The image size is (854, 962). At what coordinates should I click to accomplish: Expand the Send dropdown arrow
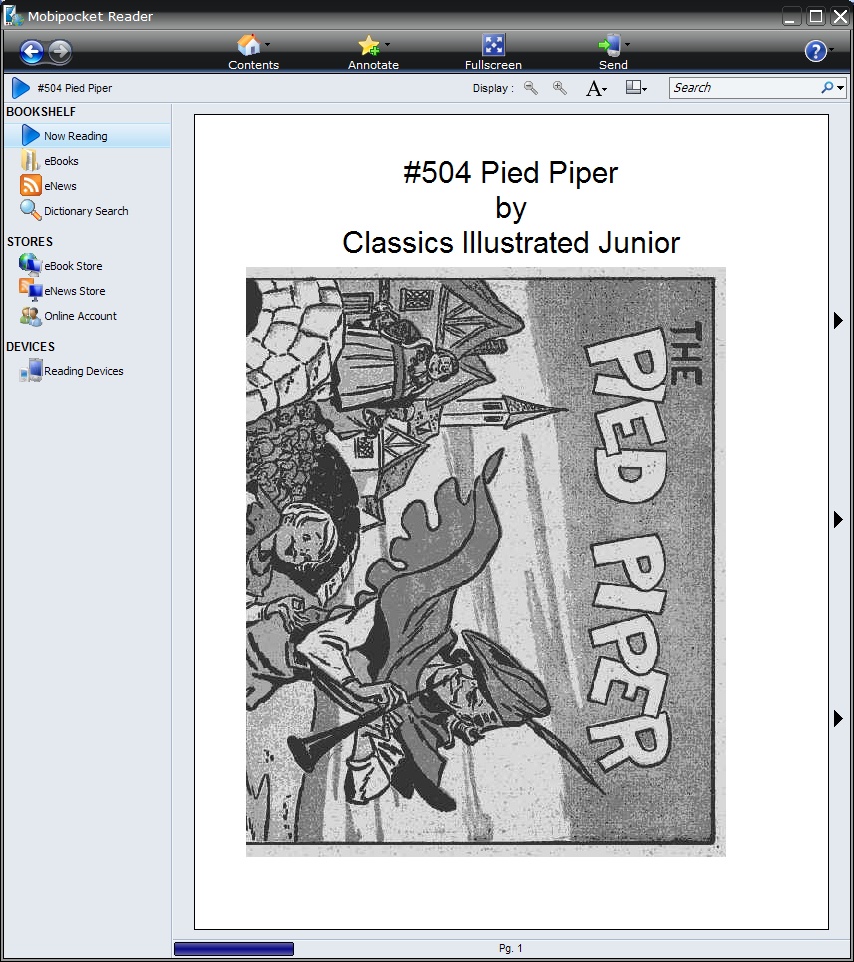(627, 44)
